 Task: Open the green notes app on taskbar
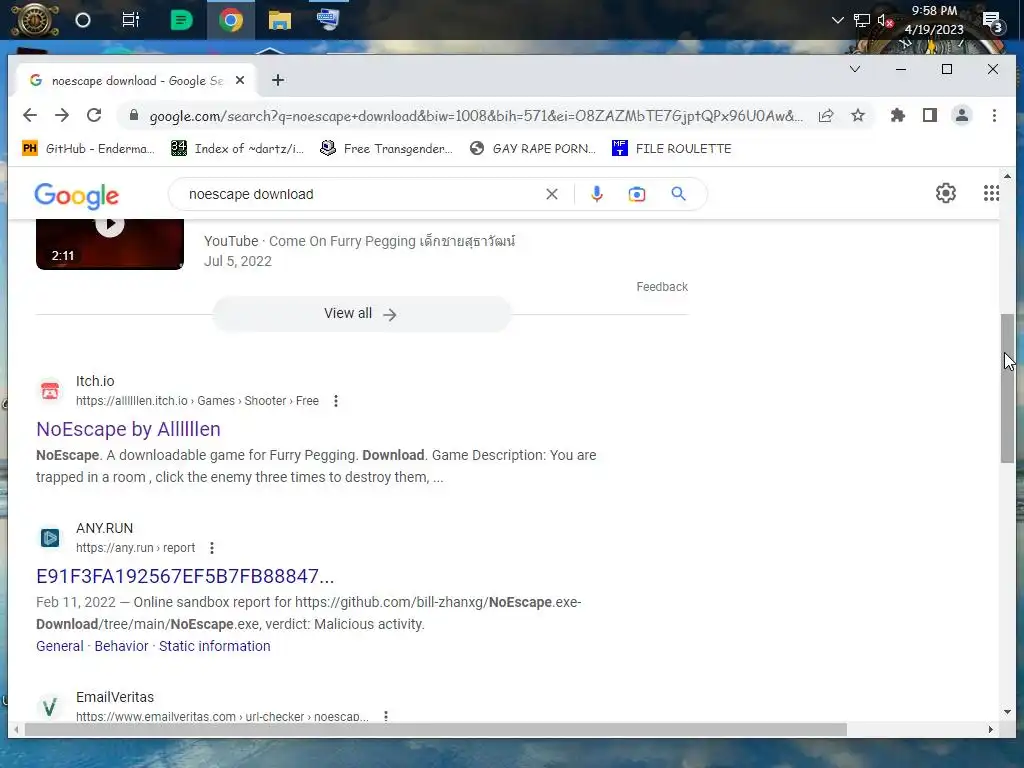181,20
